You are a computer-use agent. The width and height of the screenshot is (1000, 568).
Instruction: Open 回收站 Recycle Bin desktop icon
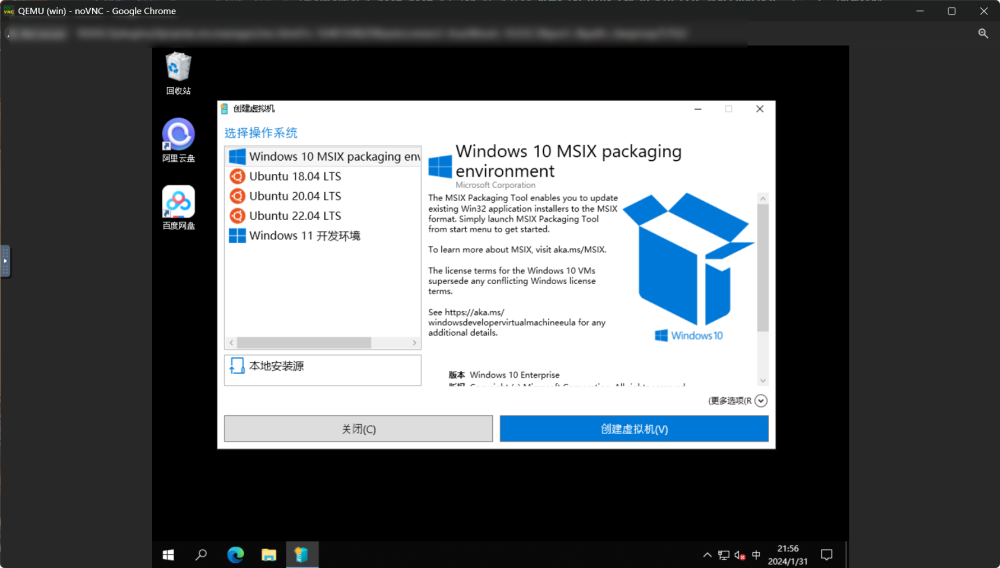click(x=178, y=73)
